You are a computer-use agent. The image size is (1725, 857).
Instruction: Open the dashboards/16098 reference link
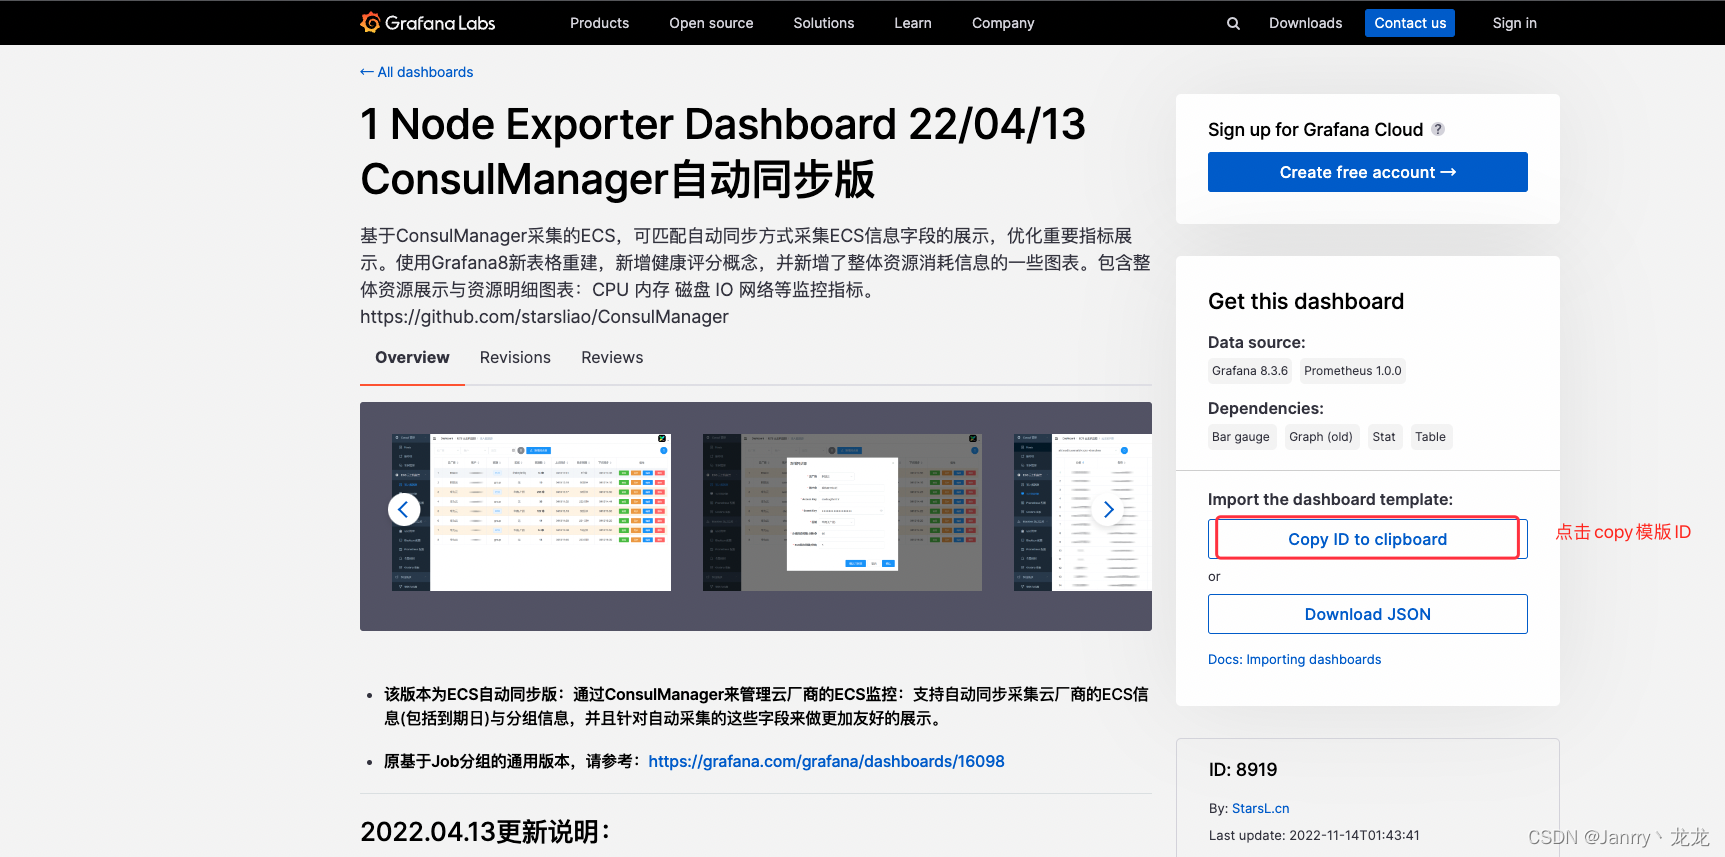[x=826, y=762]
